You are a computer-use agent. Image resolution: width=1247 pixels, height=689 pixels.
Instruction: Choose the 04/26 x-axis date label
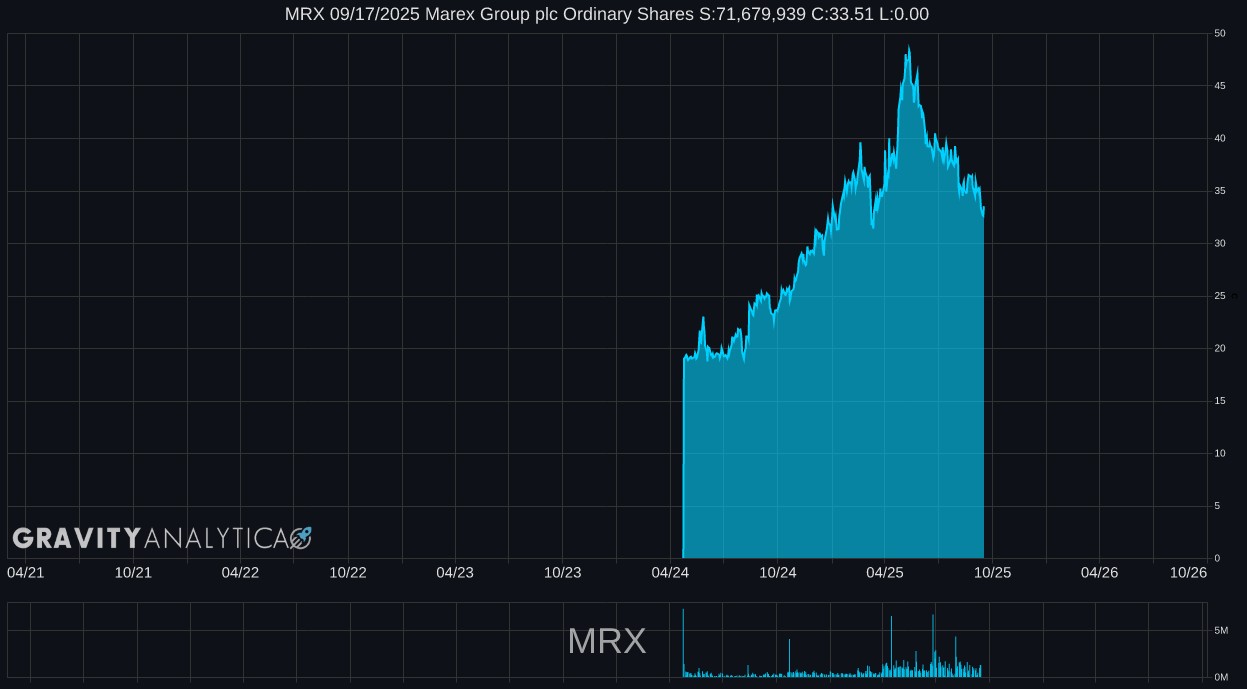click(x=1100, y=572)
